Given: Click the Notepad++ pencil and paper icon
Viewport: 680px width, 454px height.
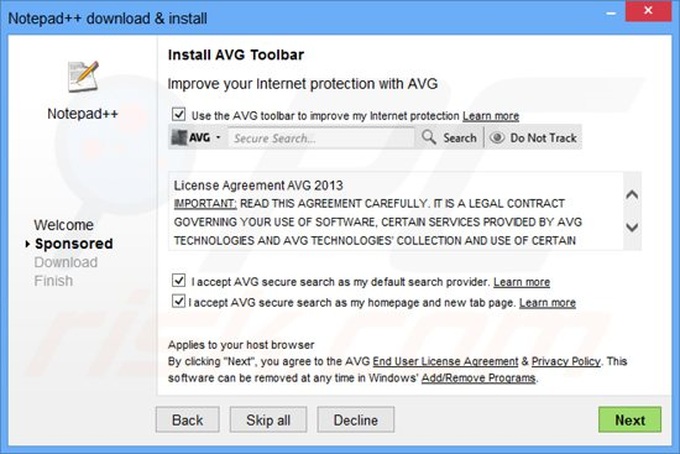Looking at the screenshot, I should (83, 76).
